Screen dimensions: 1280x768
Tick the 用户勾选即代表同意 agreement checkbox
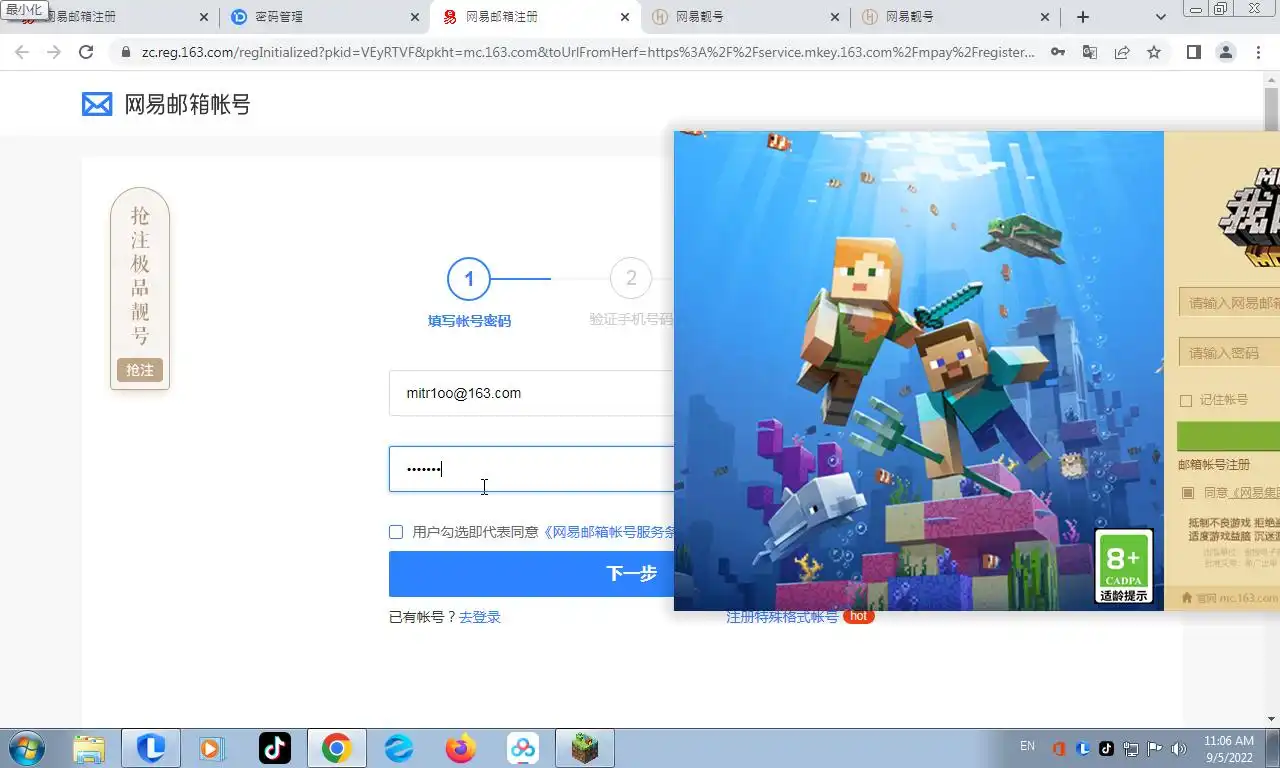(396, 532)
